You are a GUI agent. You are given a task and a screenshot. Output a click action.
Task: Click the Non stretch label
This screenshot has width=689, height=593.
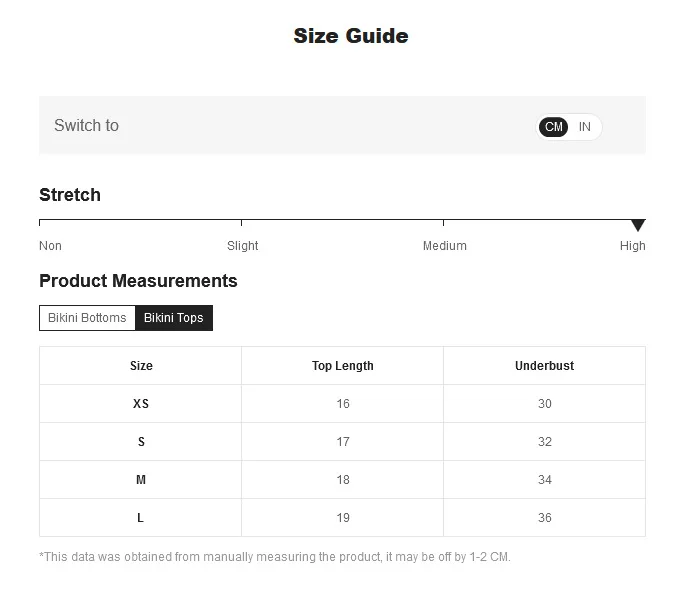(50, 246)
